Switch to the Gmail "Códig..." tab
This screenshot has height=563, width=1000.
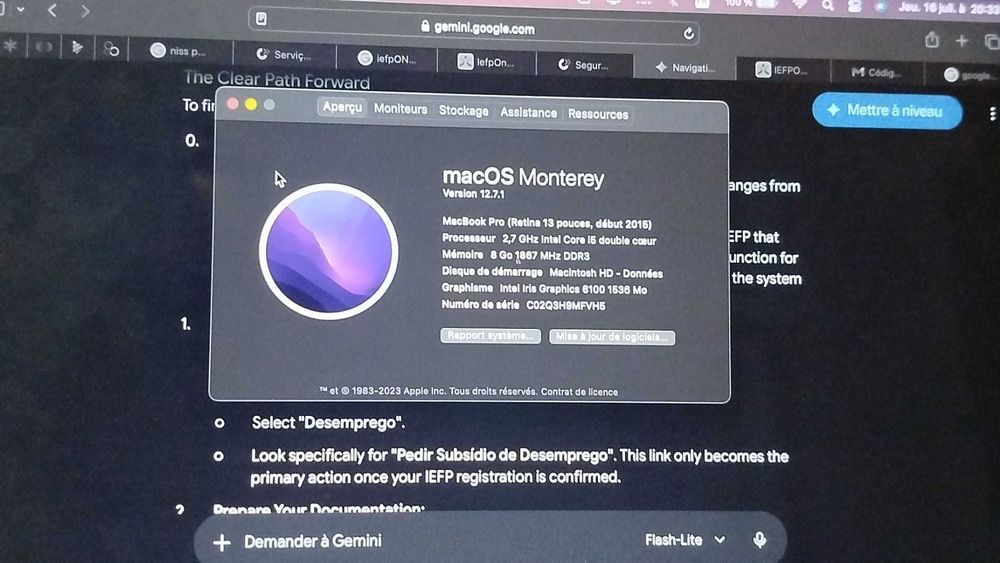click(x=877, y=73)
